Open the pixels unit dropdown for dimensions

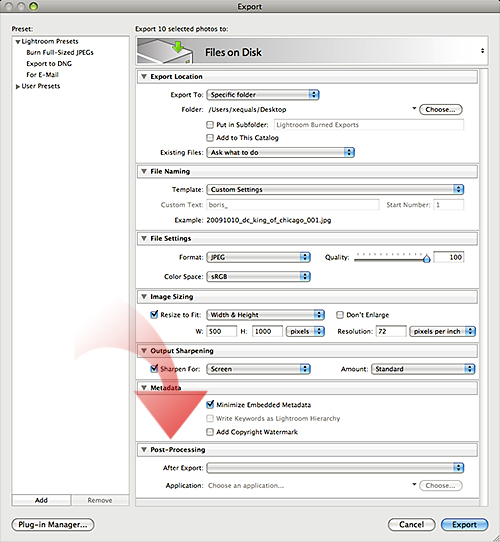[305, 331]
